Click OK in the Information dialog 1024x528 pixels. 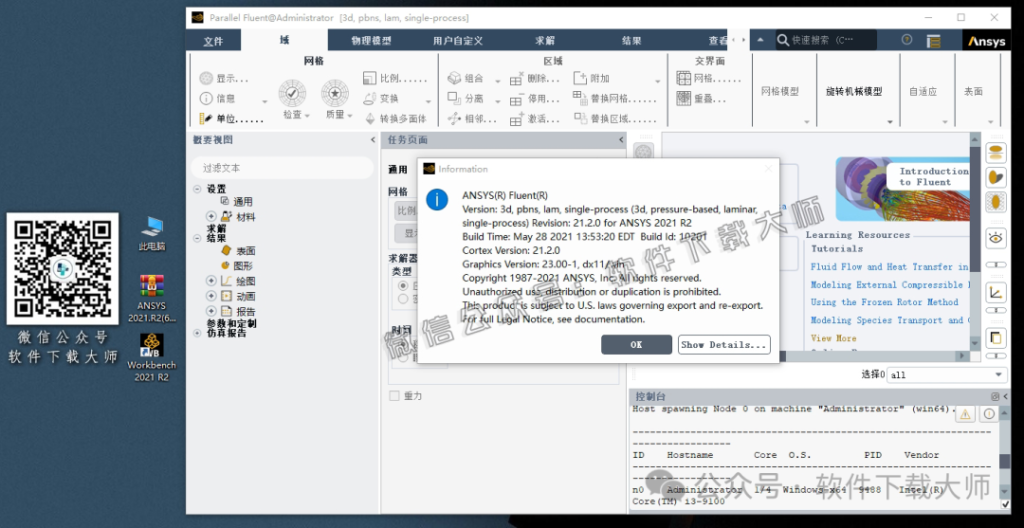pos(636,344)
